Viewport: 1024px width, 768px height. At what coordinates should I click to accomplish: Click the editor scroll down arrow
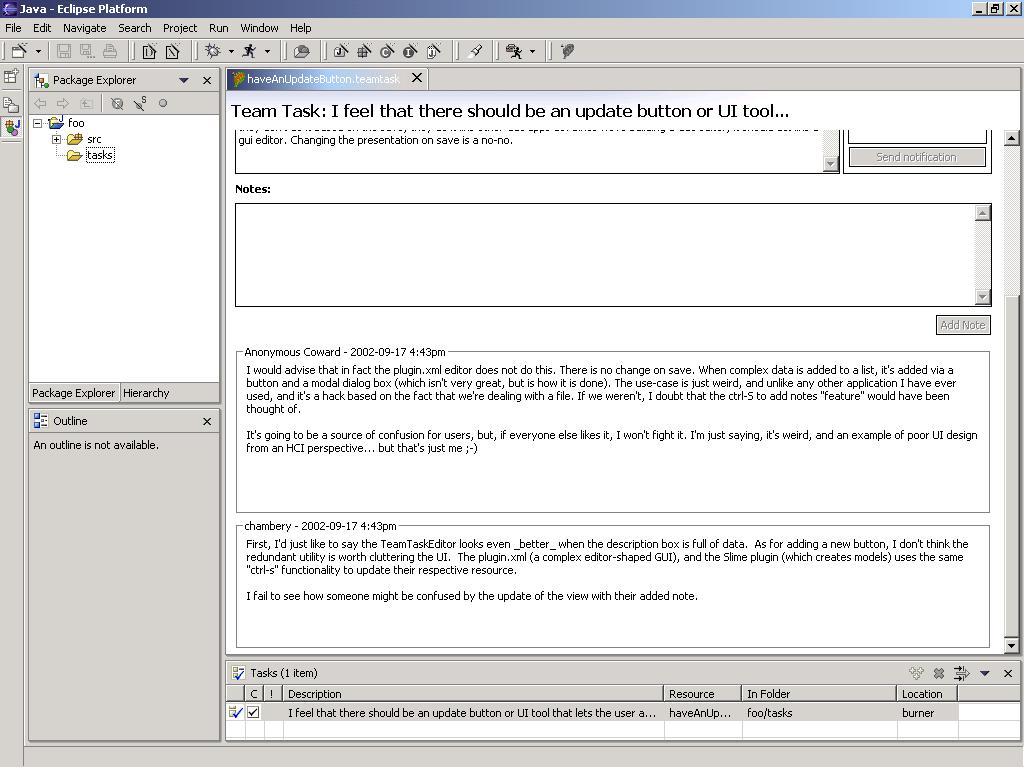point(1012,646)
